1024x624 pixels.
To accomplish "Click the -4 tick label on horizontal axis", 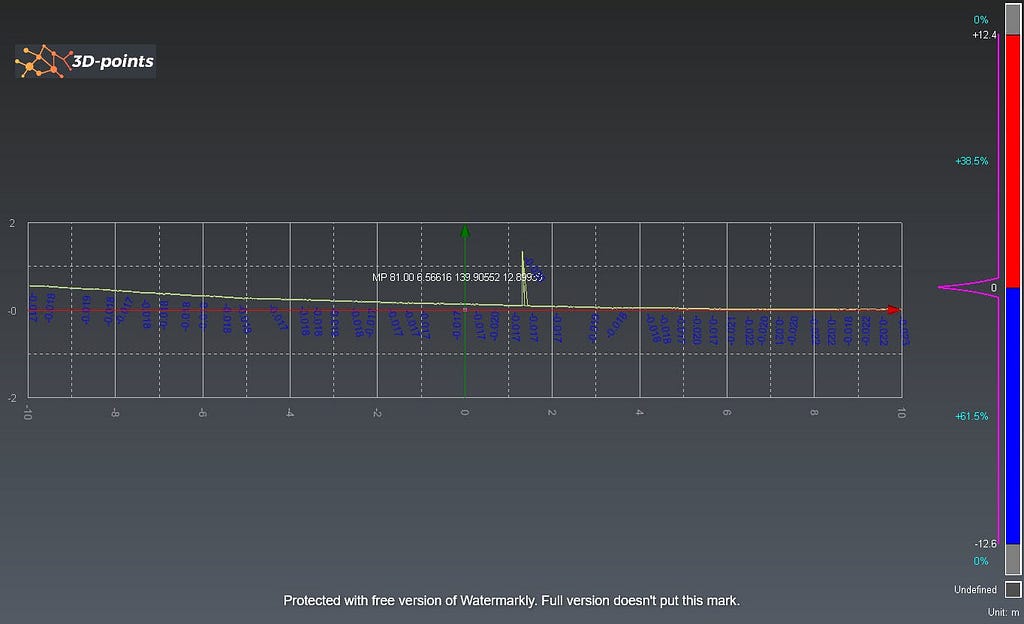I will tap(289, 413).
